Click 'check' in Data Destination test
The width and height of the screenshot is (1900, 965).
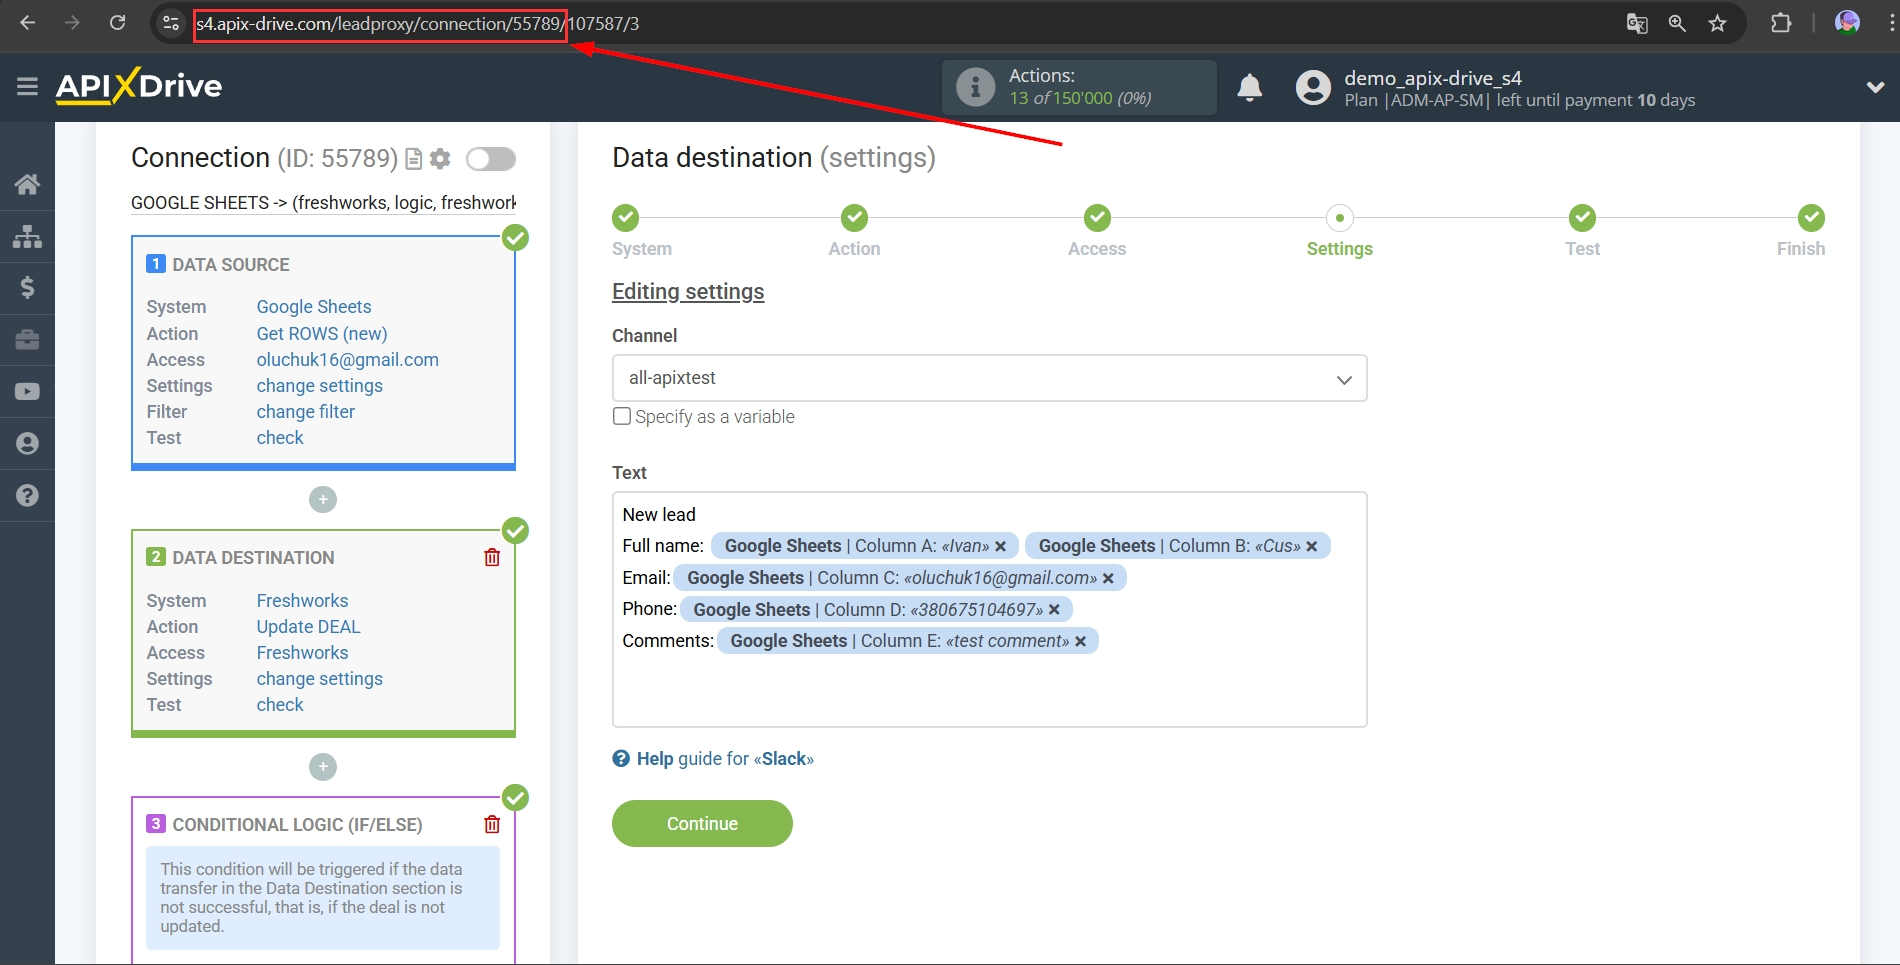(x=280, y=705)
